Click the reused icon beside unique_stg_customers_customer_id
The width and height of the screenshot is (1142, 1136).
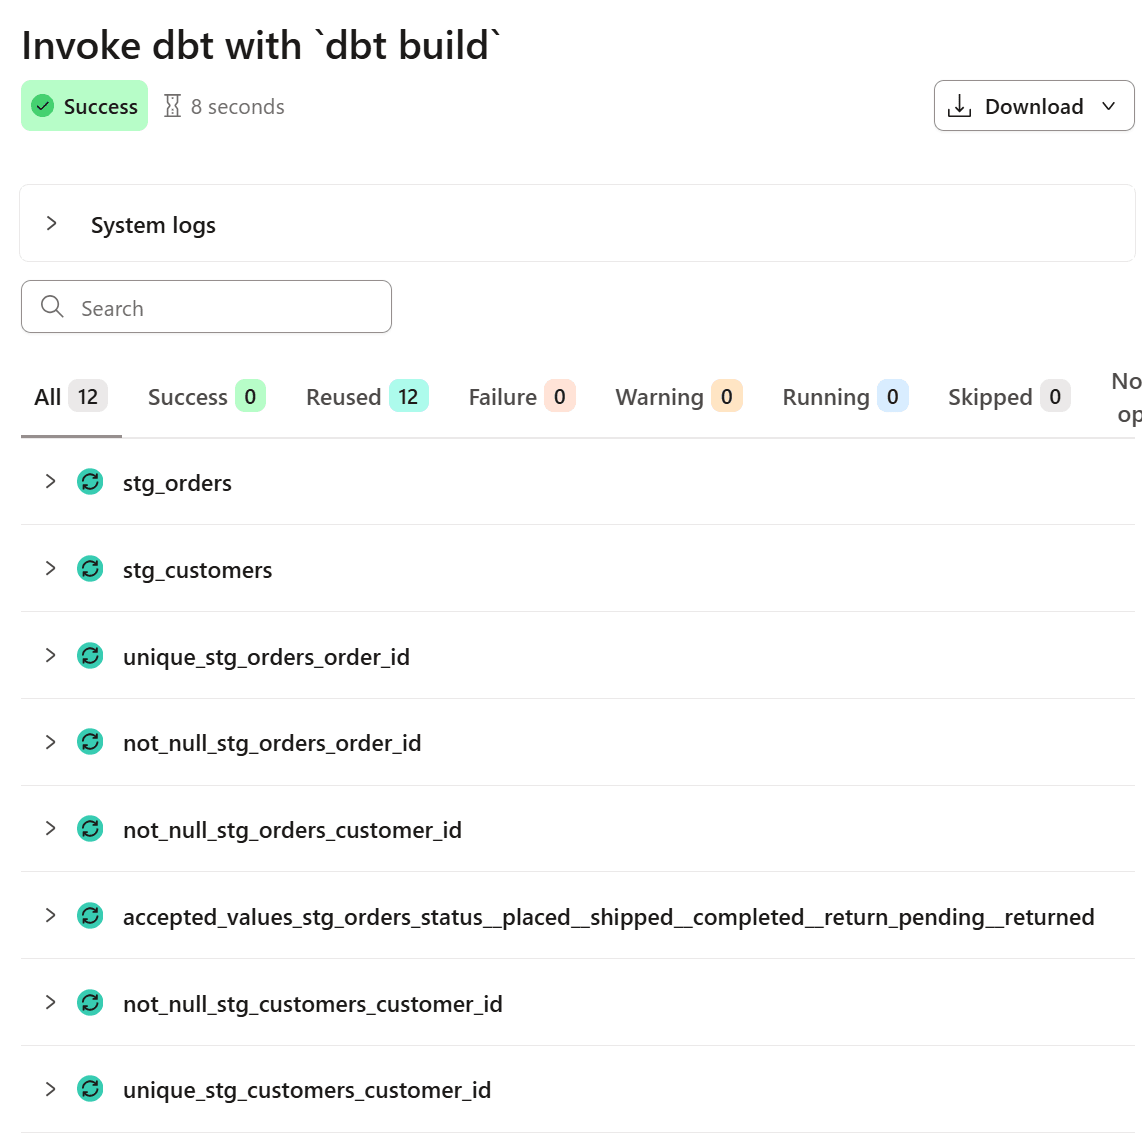[90, 1089]
